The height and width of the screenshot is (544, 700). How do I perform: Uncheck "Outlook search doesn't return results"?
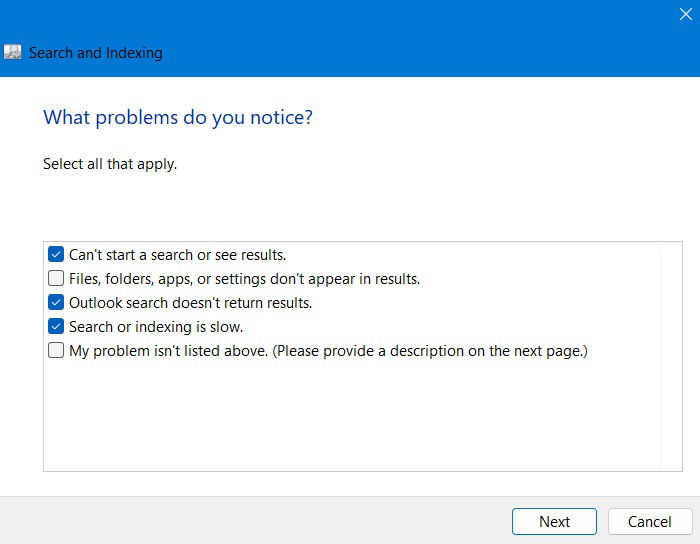coord(56,303)
